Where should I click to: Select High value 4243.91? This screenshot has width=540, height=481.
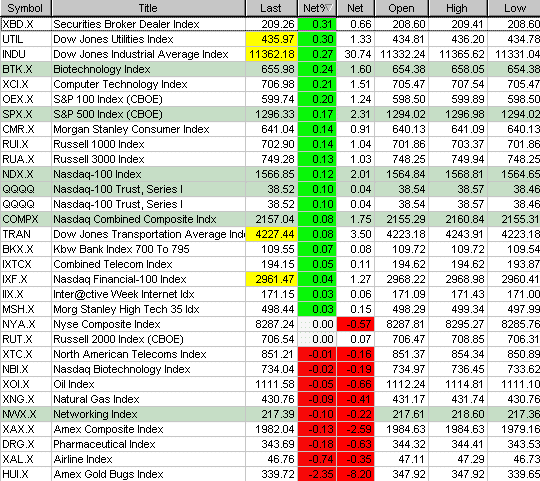pos(458,234)
